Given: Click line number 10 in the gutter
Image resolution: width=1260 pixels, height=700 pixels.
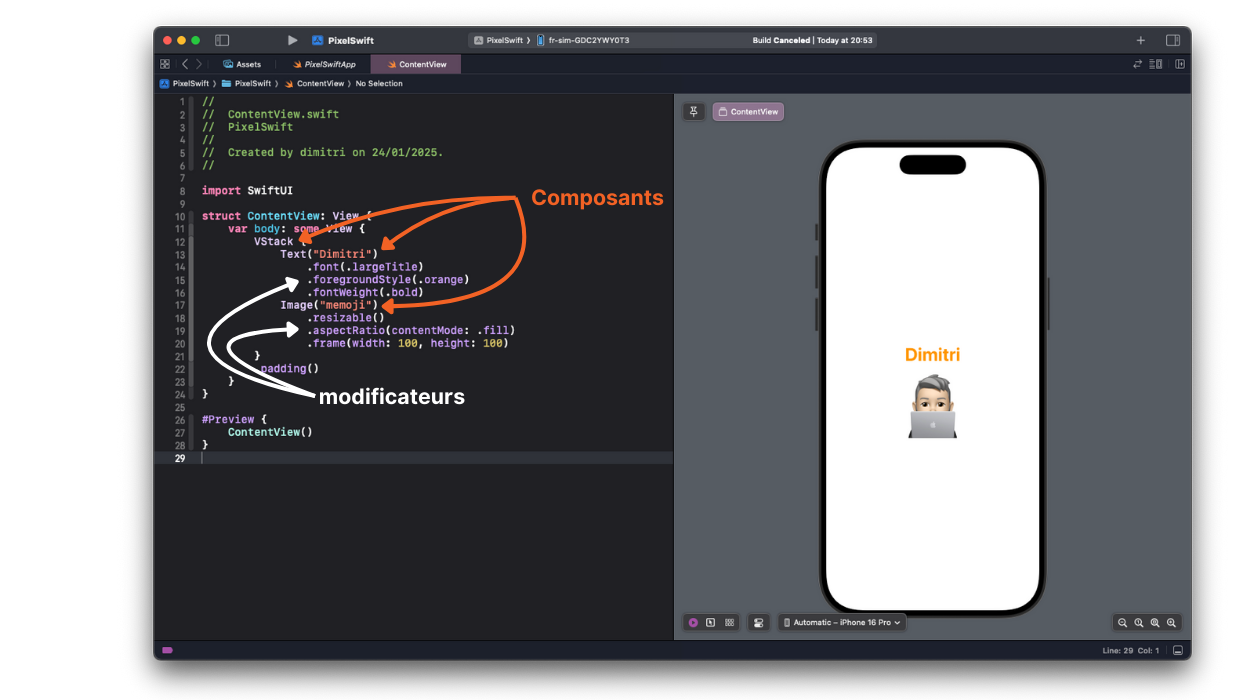Looking at the screenshot, I should (x=180, y=216).
